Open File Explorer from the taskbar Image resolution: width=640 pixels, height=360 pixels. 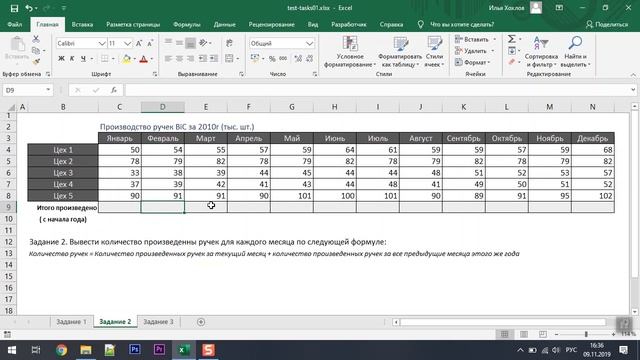[86, 350]
